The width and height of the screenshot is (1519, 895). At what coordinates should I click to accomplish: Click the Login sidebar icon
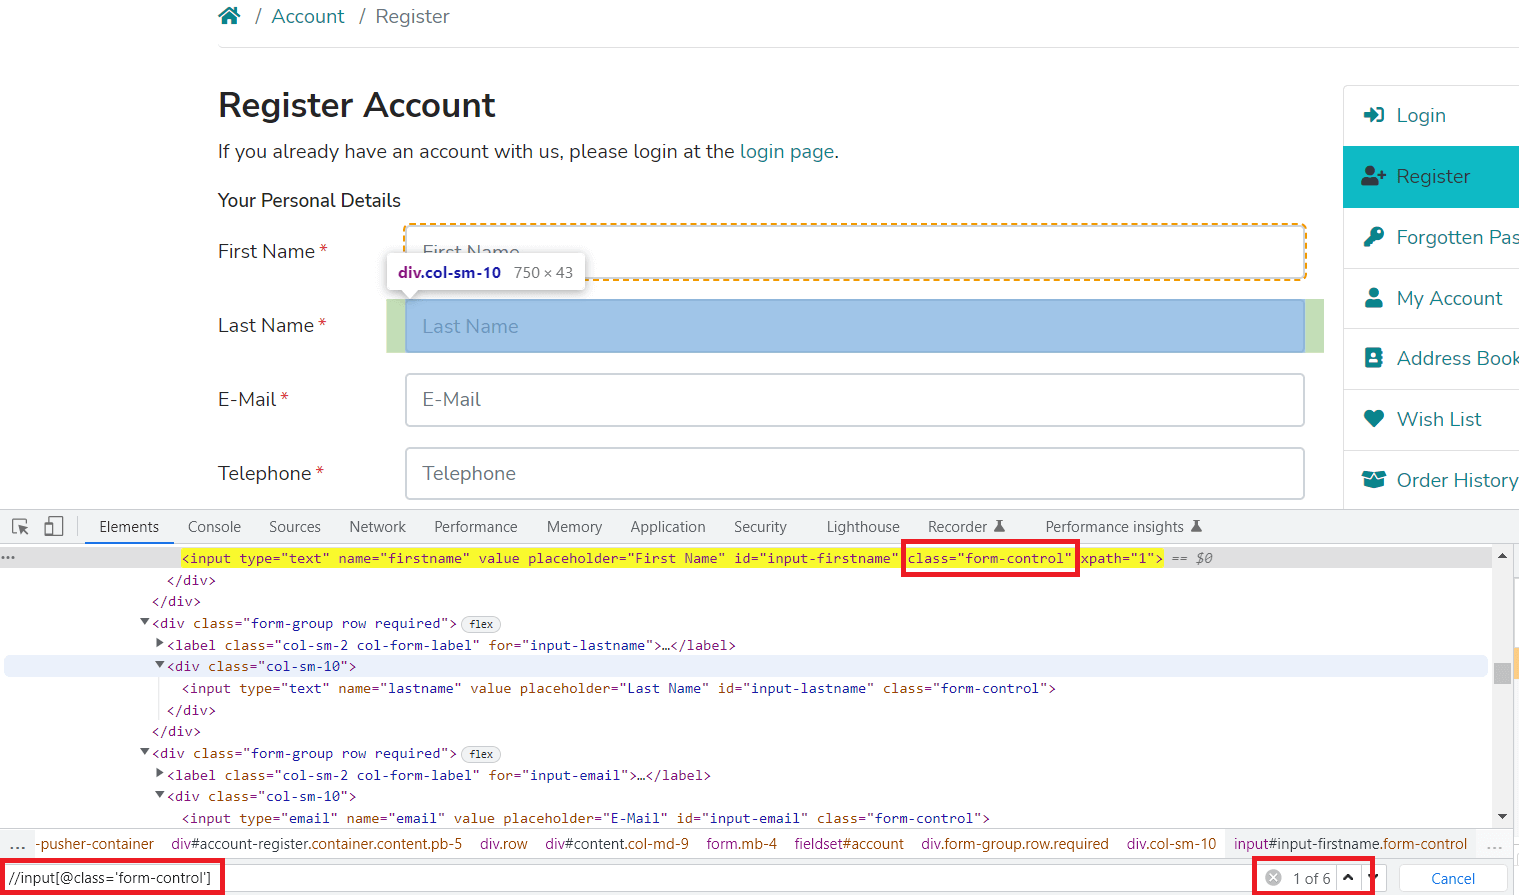point(1374,115)
